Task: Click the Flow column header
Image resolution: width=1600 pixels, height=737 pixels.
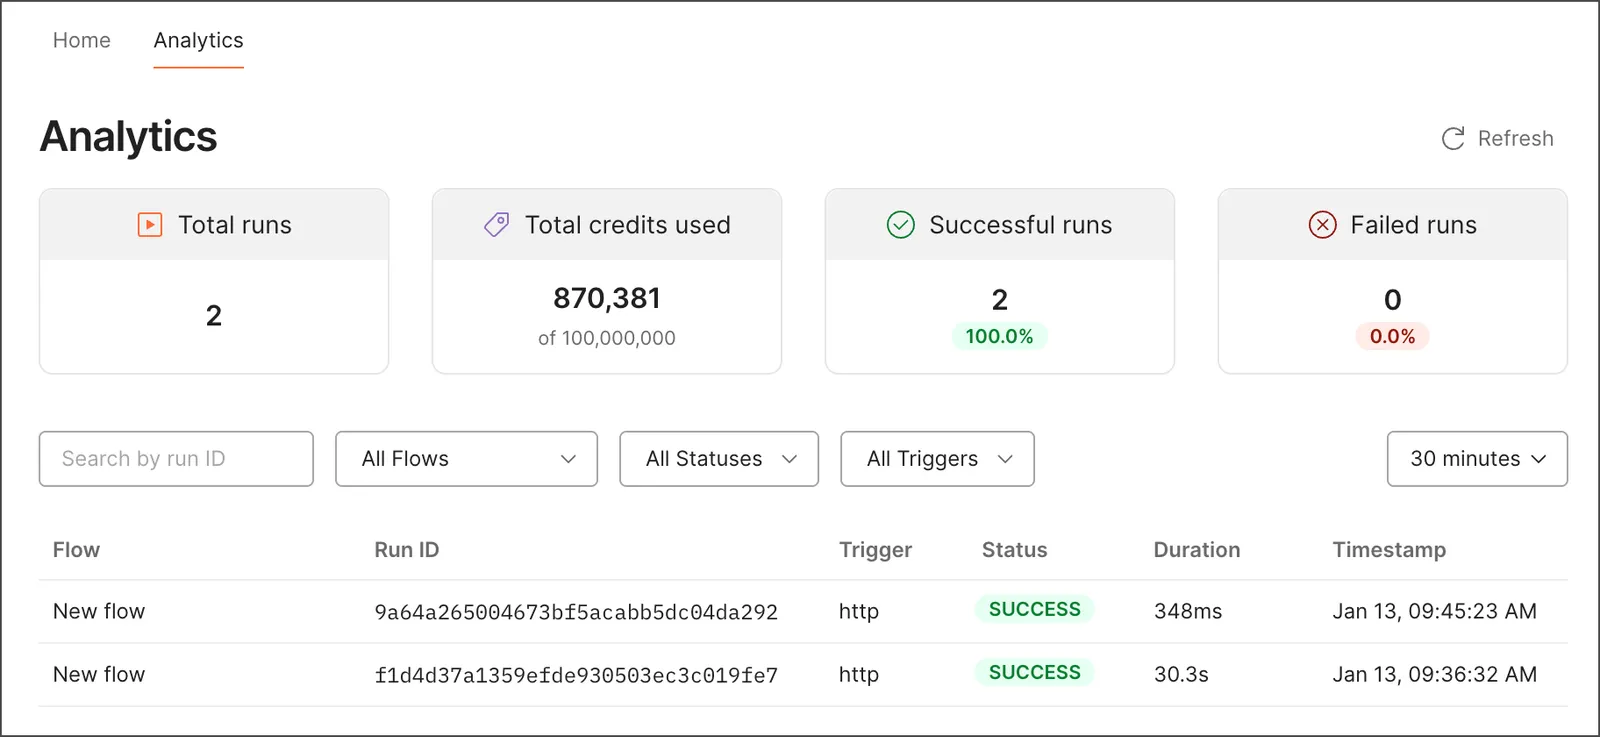Action: click(76, 550)
